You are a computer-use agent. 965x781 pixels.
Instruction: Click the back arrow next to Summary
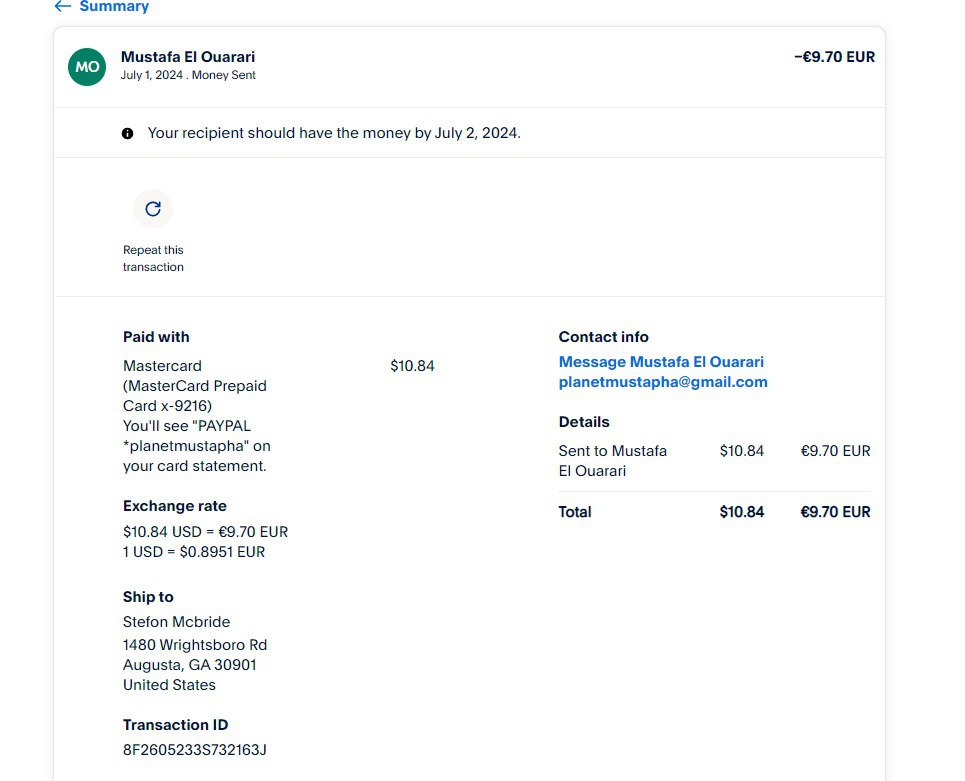pos(62,7)
